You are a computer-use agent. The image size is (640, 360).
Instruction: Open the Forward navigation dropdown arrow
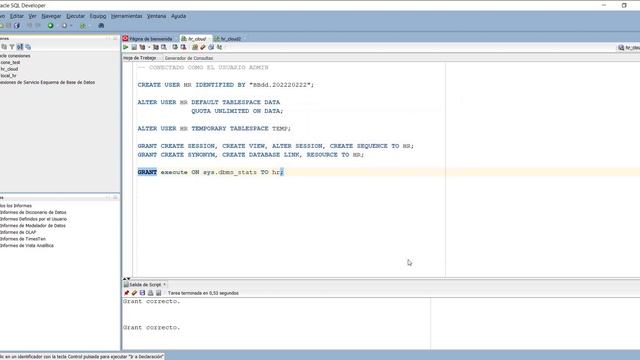coord(71,26)
